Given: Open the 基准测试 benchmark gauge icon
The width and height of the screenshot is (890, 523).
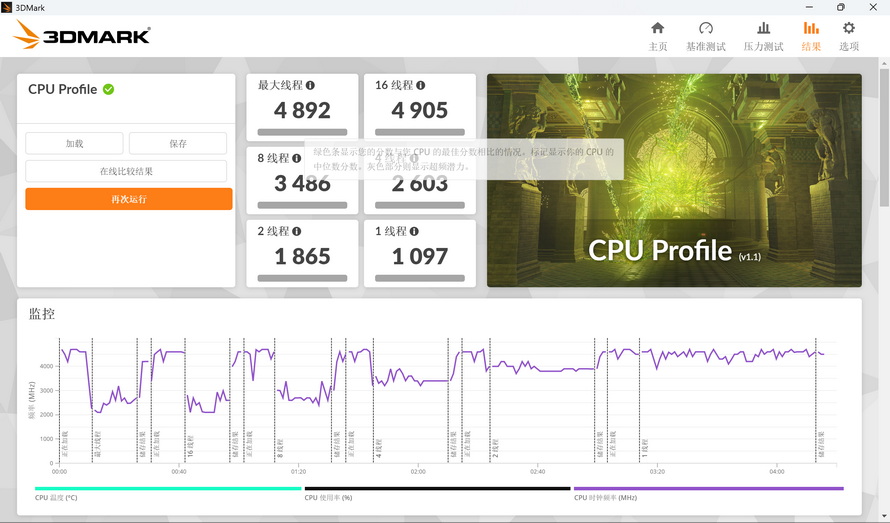Looking at the screenshot, I should click(x=706, y=28).
